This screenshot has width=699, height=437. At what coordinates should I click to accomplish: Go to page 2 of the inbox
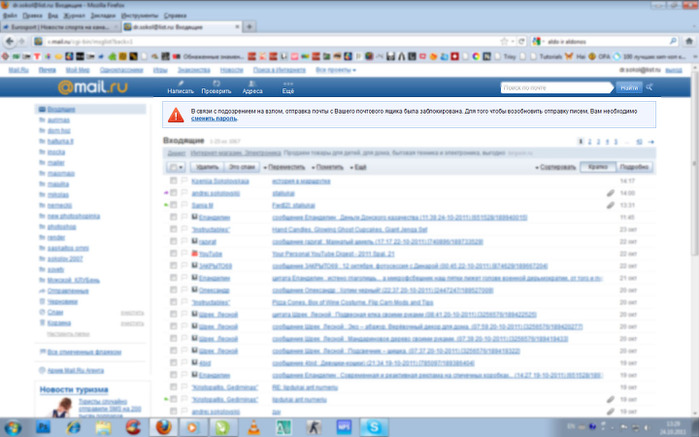coord(589,142)
